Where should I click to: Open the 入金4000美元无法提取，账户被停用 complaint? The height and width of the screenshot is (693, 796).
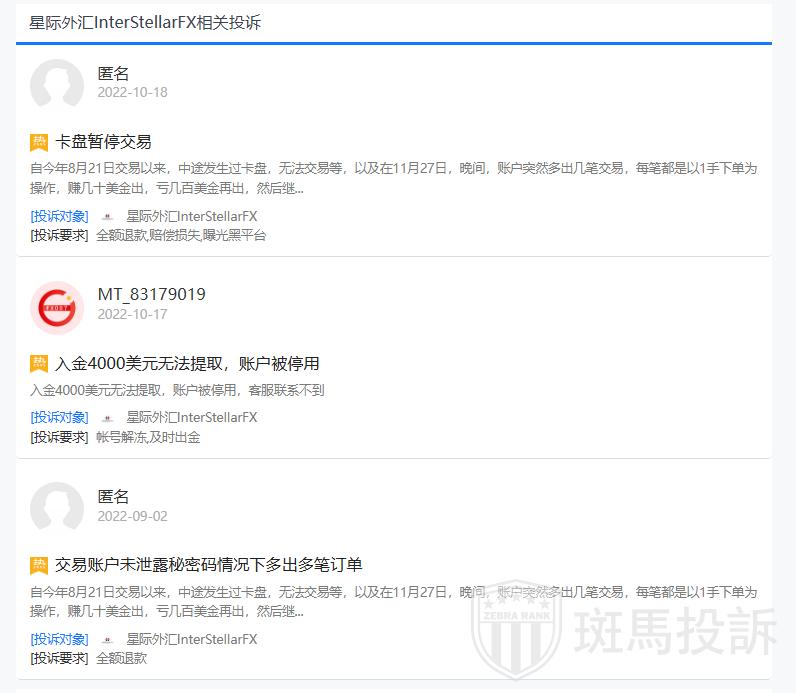click(188, 363)
